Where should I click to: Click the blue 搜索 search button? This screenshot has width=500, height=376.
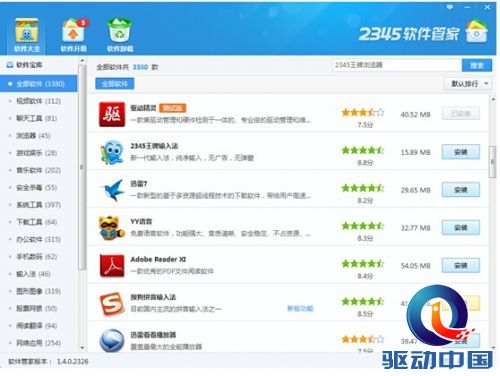coord(477,65)
